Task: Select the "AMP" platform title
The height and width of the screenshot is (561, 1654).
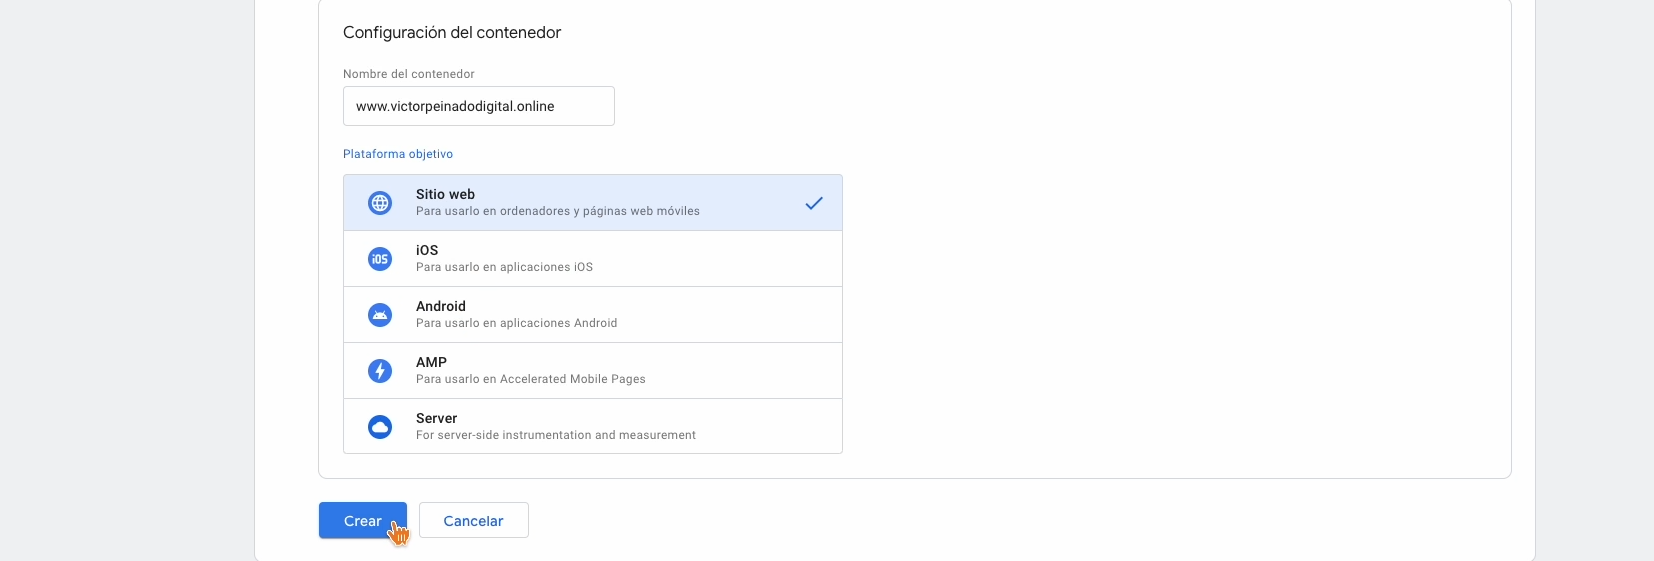Action: pyautogui.click(x=431, y=362)
